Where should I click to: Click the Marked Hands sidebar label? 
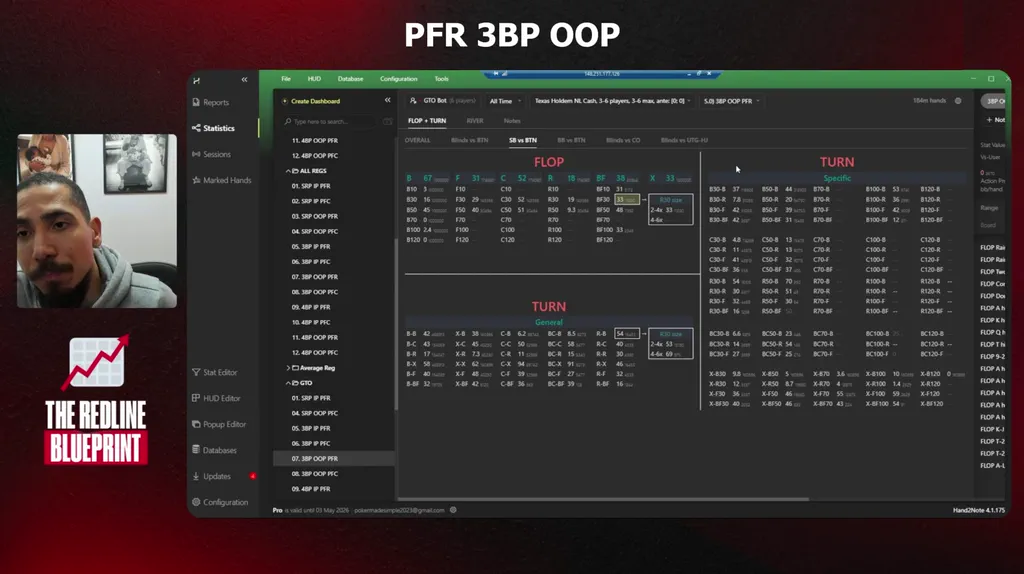click(227, 180)
